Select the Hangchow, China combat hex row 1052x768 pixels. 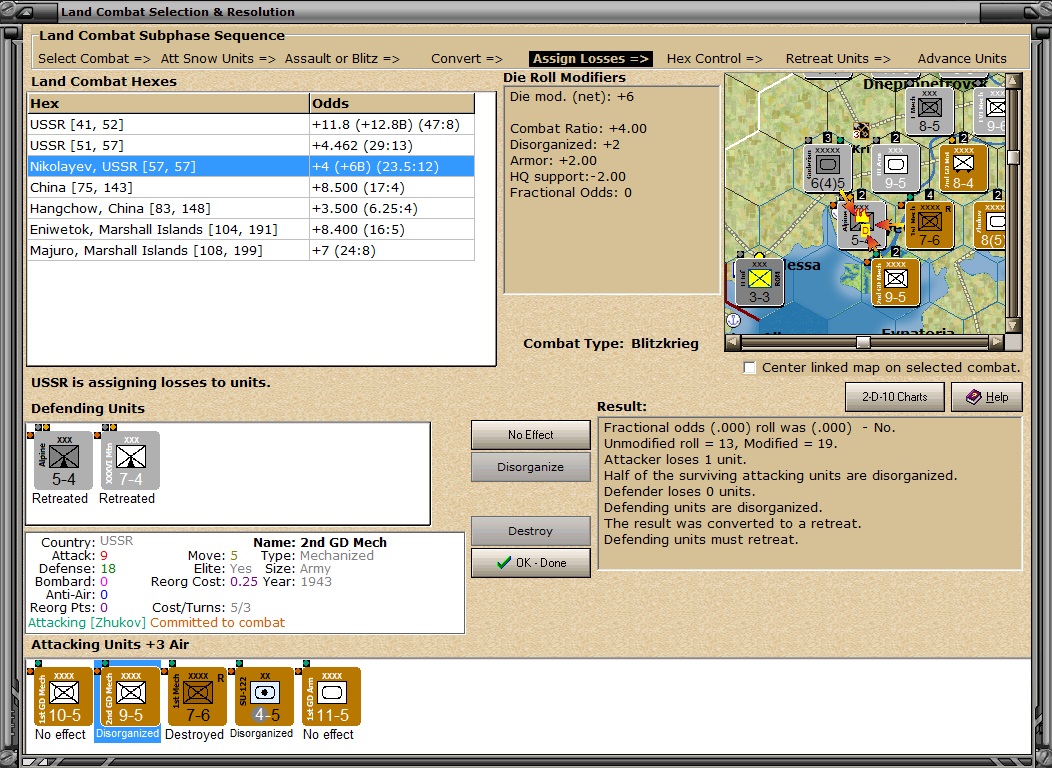click(x=251, y=209)
